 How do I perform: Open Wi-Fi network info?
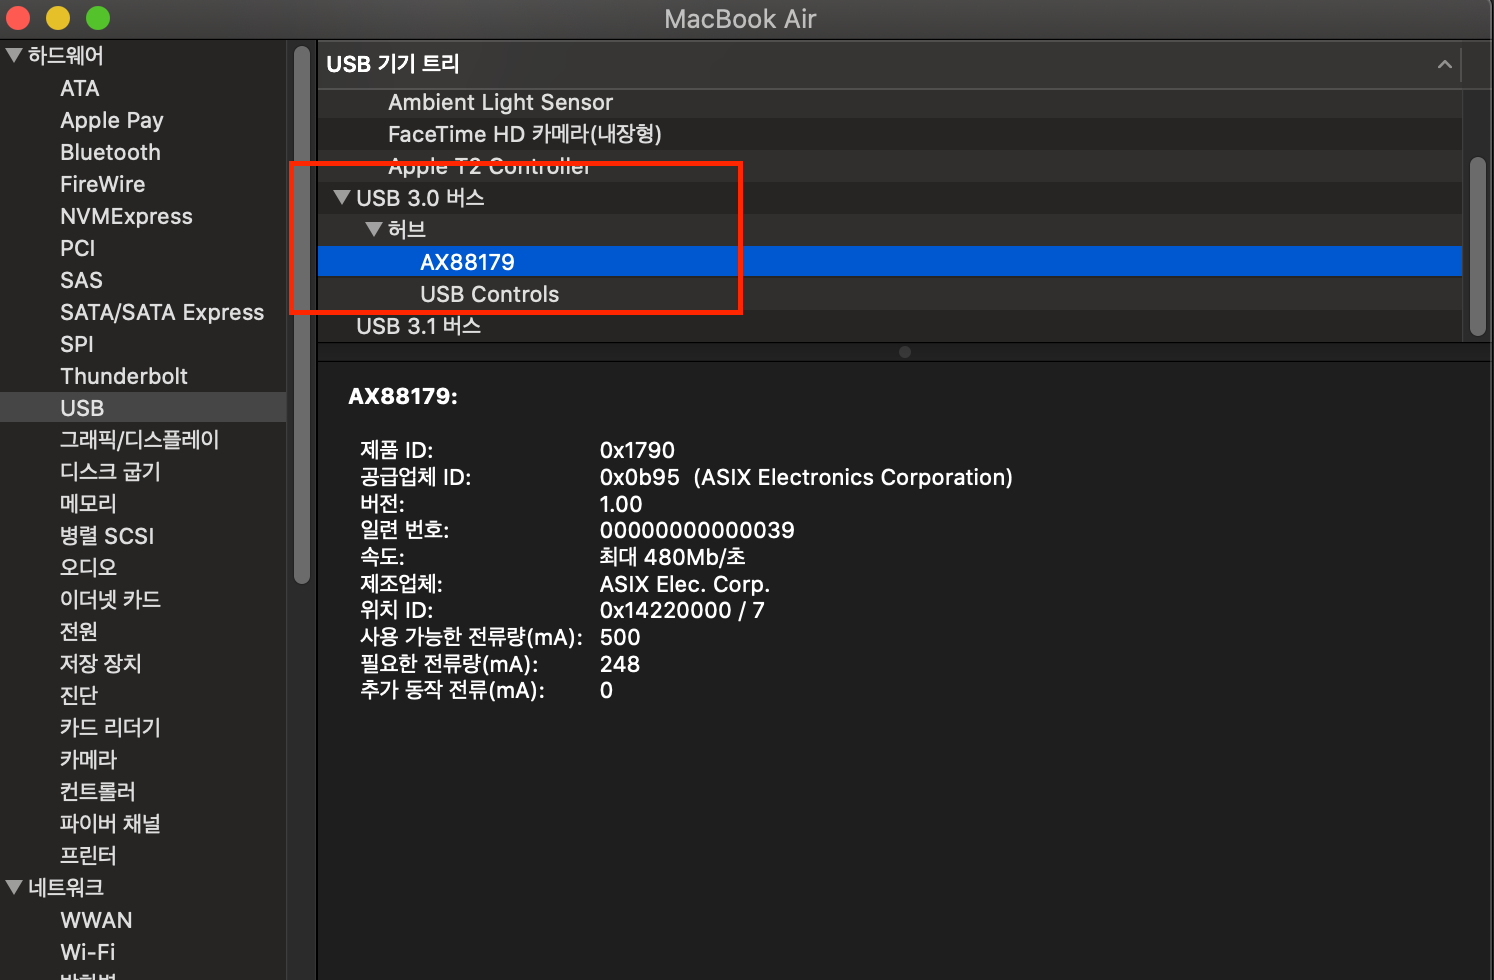(x=87, y=952)
